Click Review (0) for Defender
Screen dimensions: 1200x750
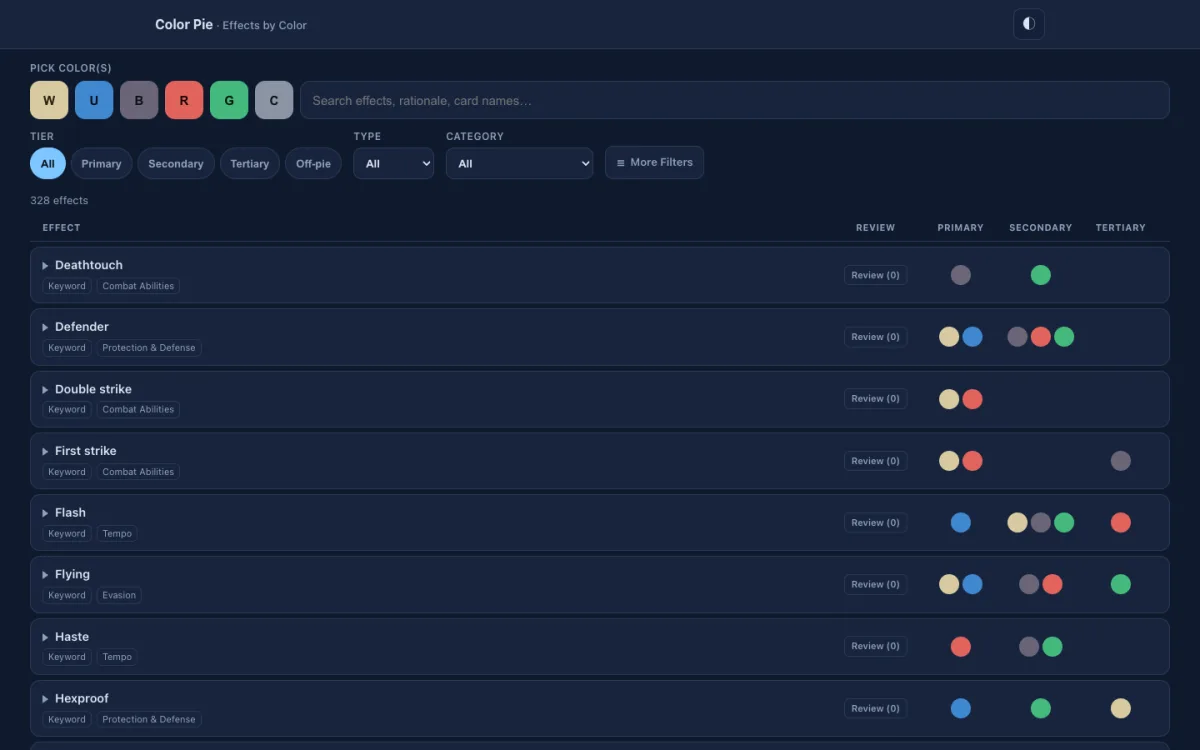pyautogui.click(x=876, y=337)
